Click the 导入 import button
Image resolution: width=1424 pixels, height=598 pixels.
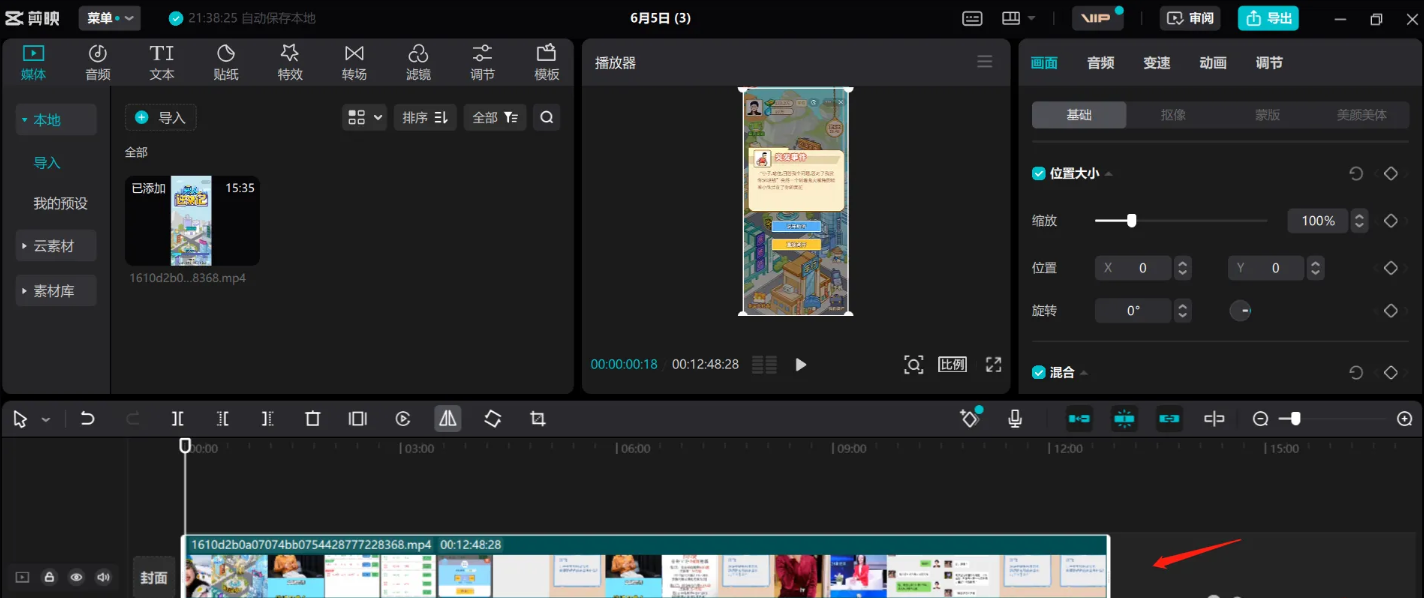click(x=161, y=118)
